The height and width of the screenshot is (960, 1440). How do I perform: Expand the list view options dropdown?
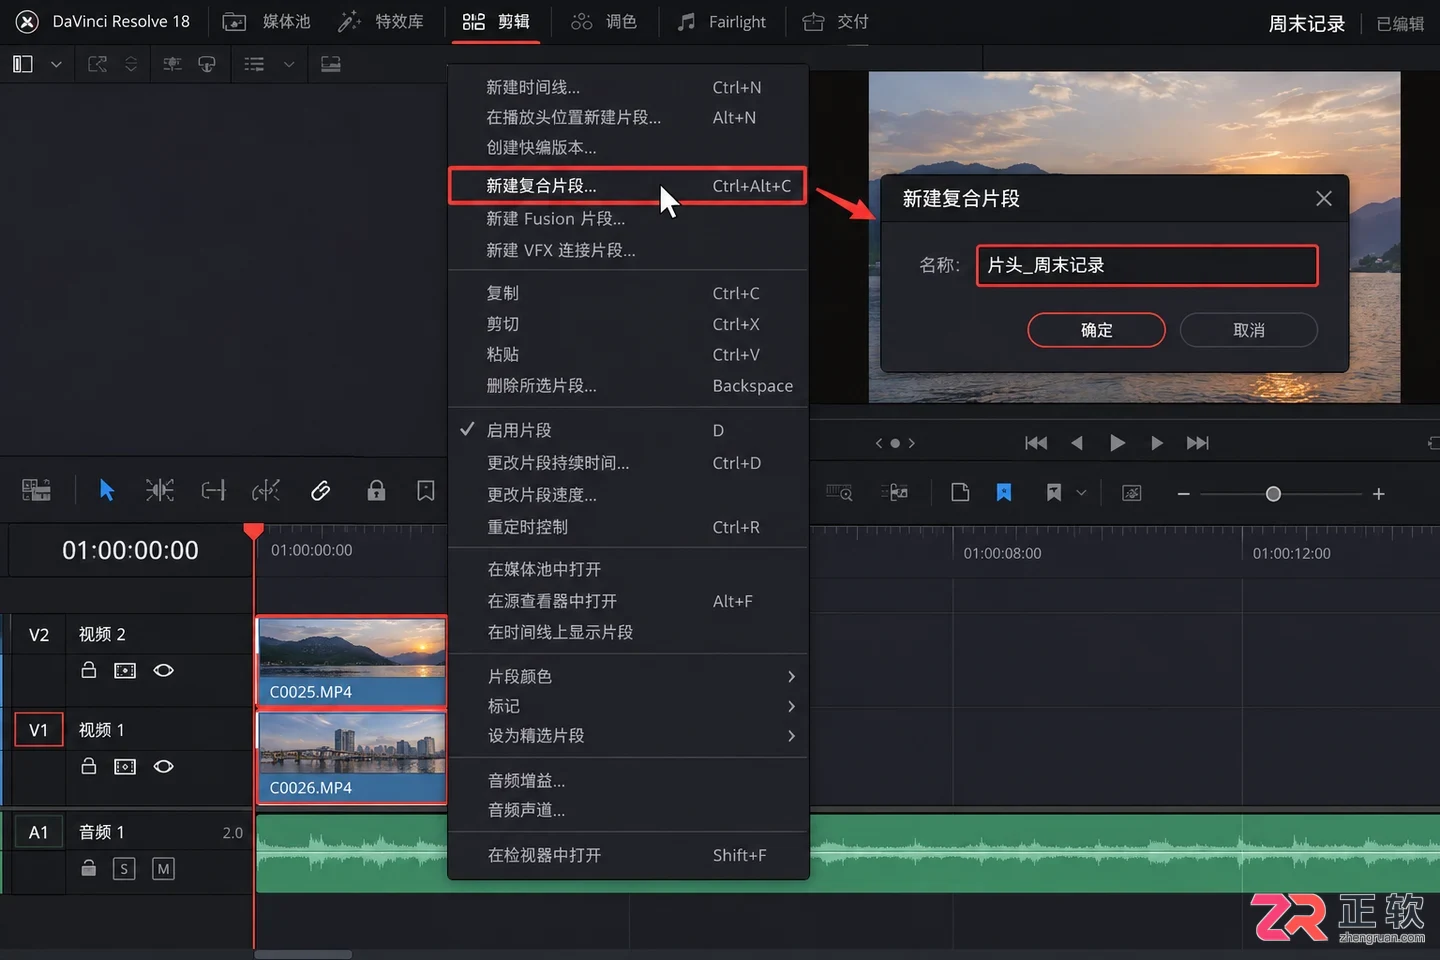289,64
